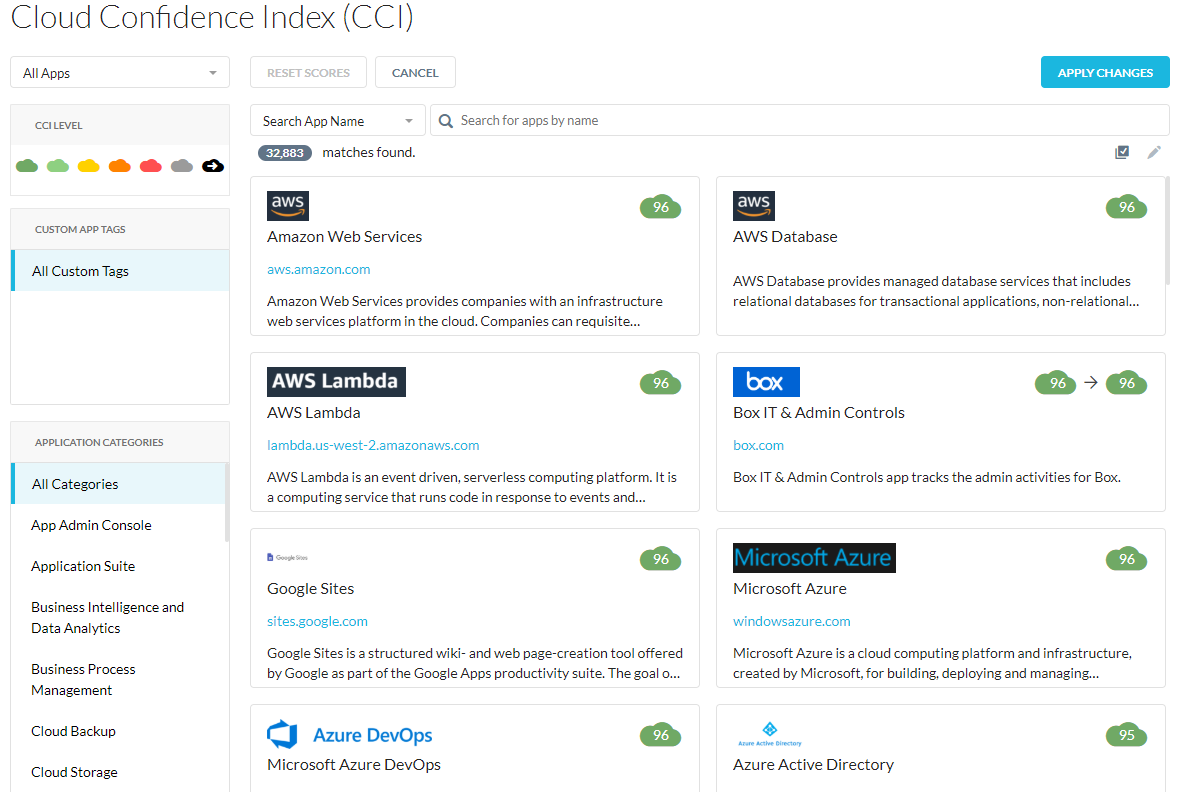The height and width of the screenshot is (792, 1179).
Task: Click the Reset Scores button
Action: 308,73
